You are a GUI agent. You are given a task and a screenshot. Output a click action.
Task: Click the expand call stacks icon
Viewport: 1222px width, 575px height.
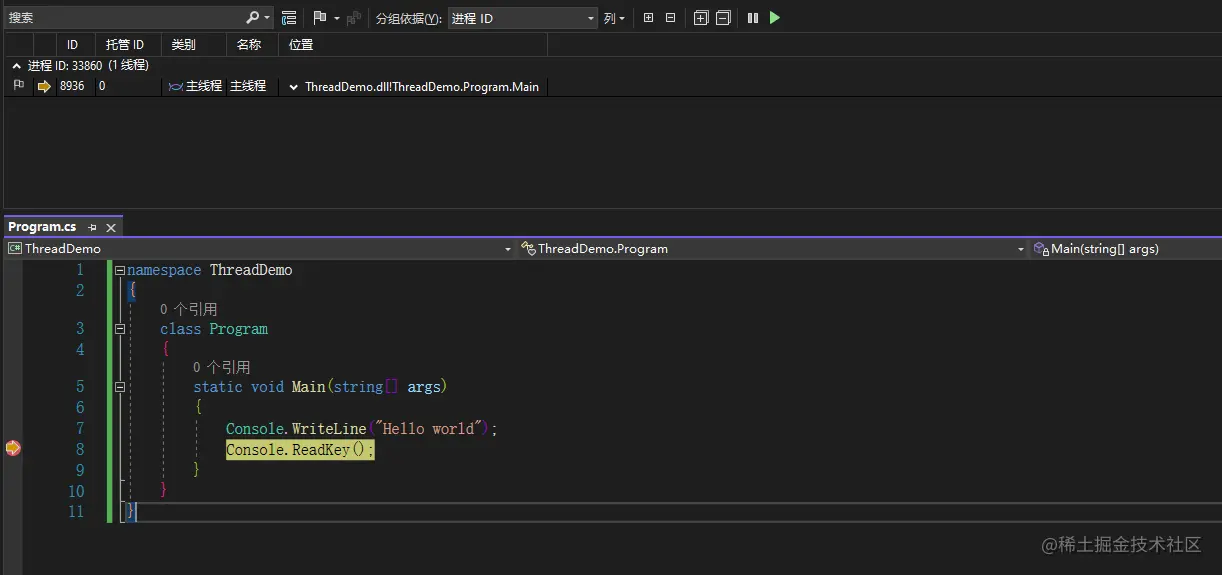point(700,18)
